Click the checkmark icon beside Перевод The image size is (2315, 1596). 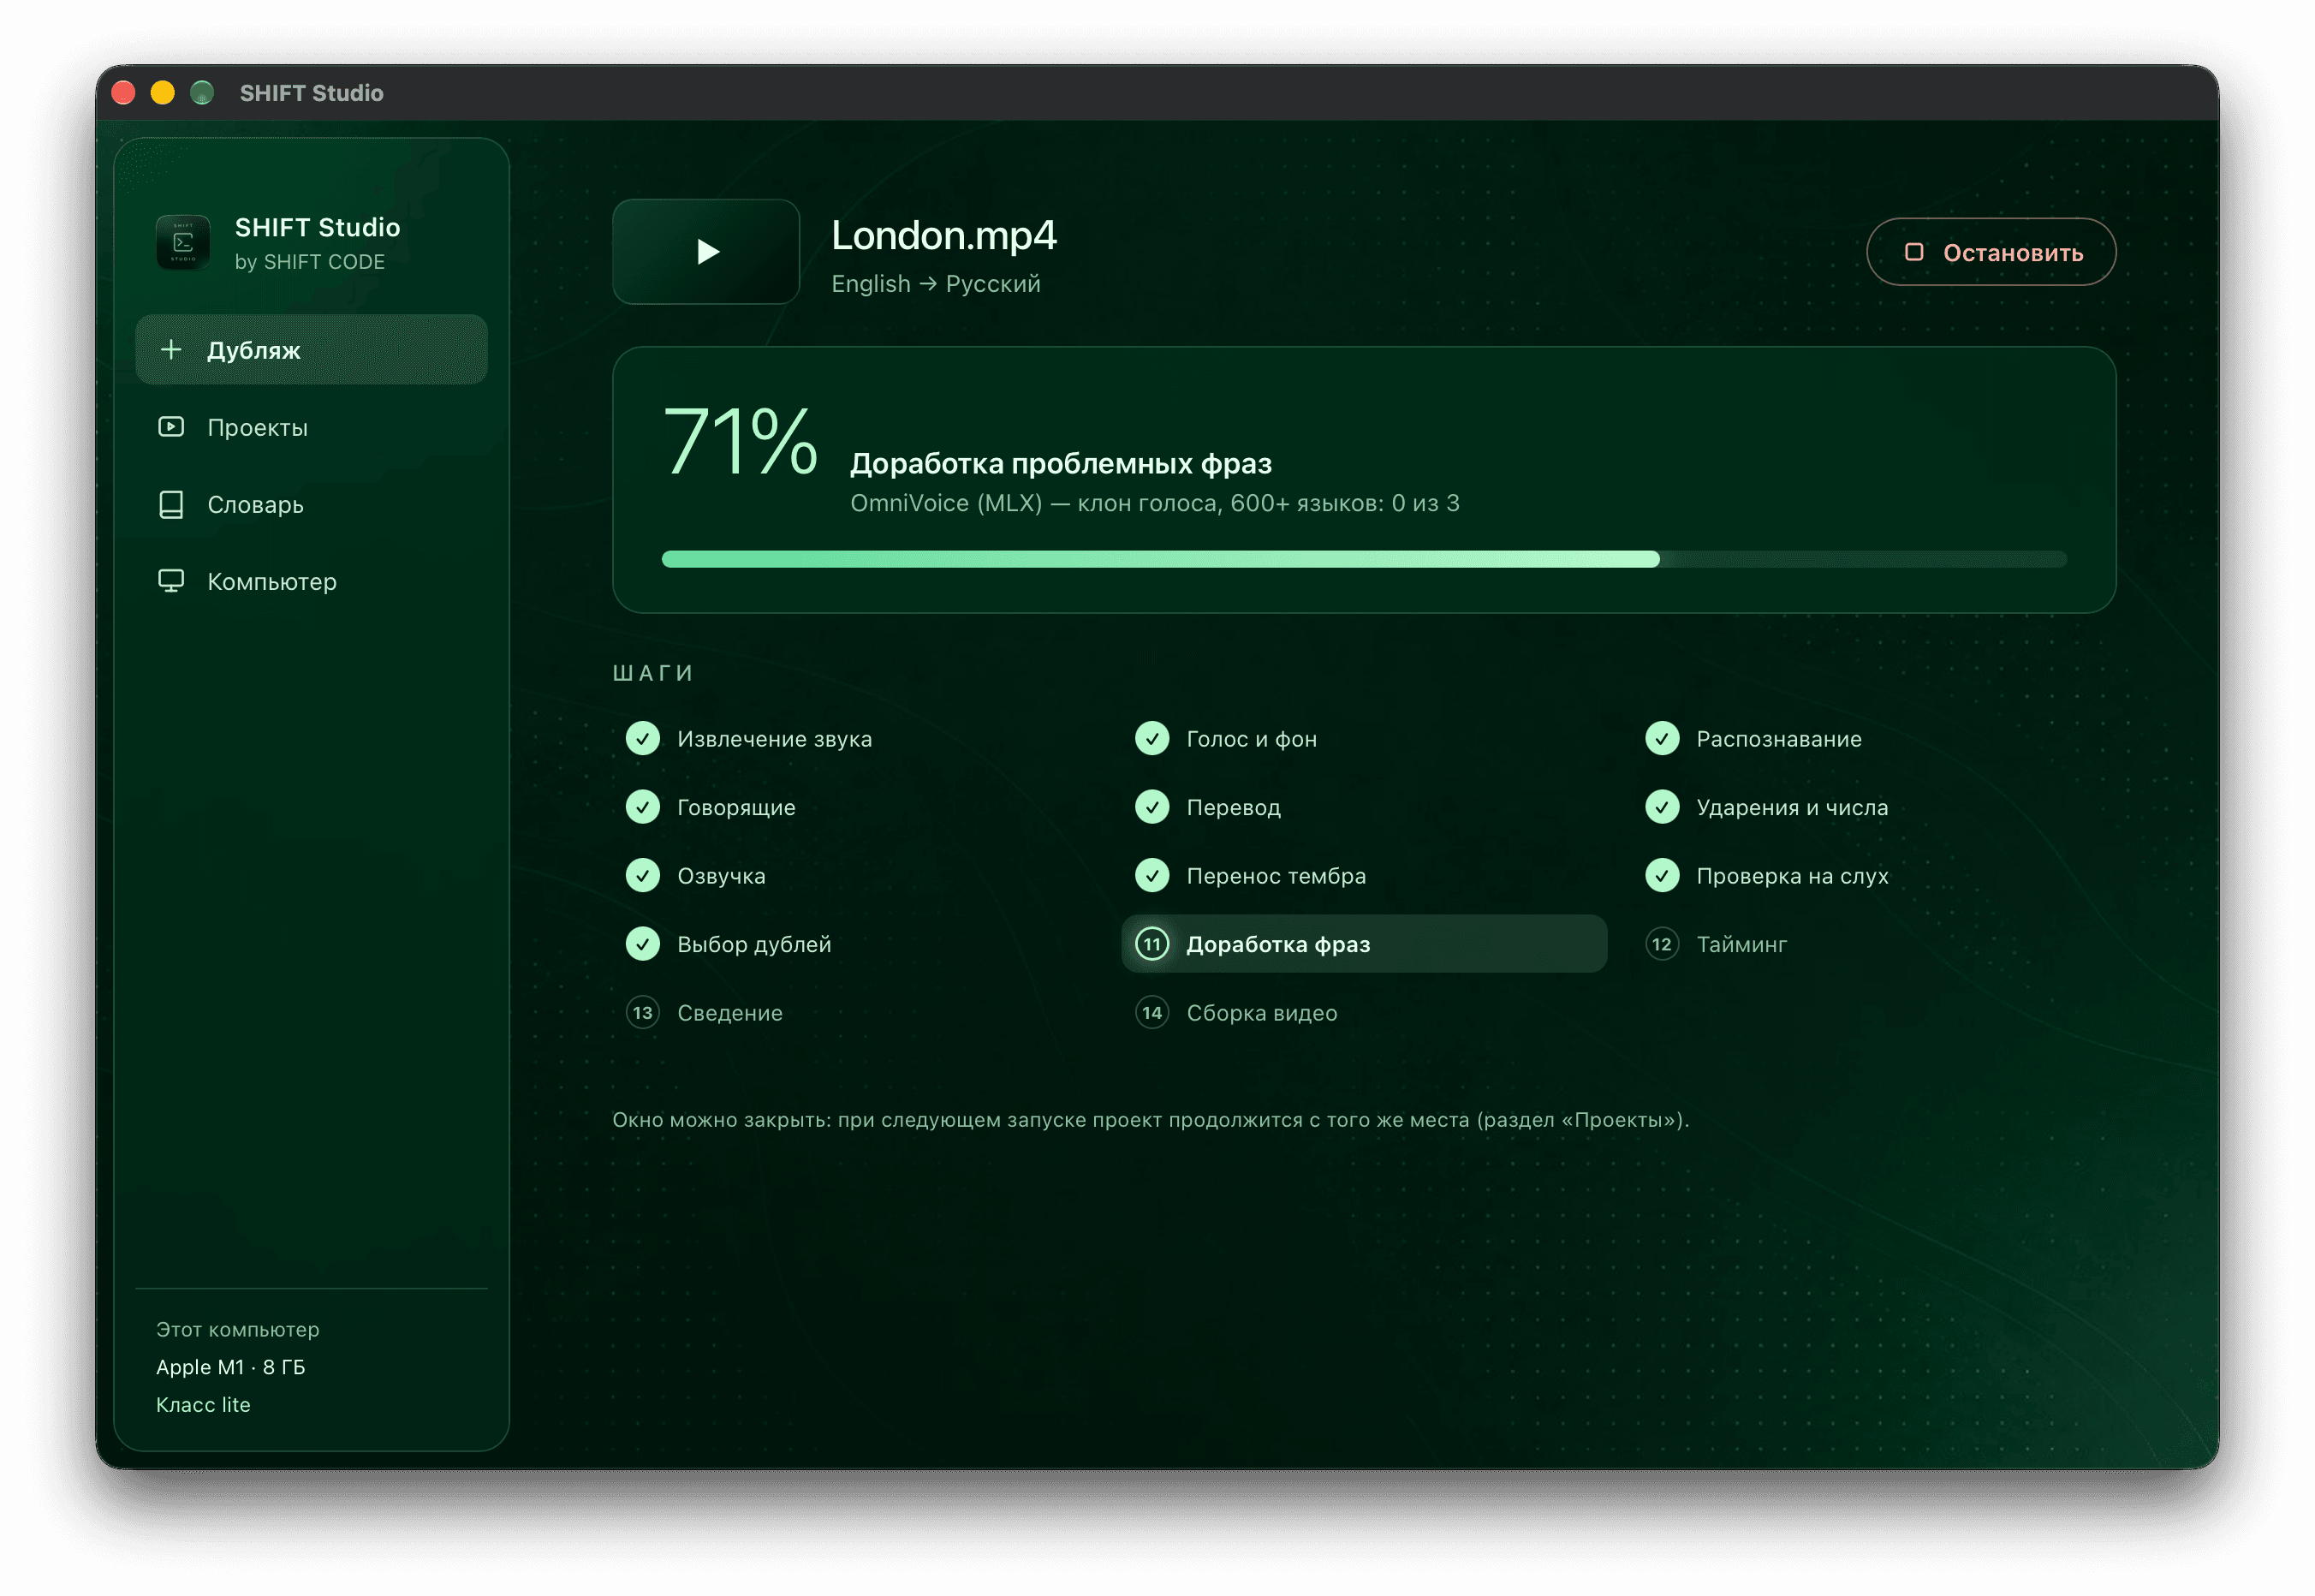click(x=1152, y=807)
